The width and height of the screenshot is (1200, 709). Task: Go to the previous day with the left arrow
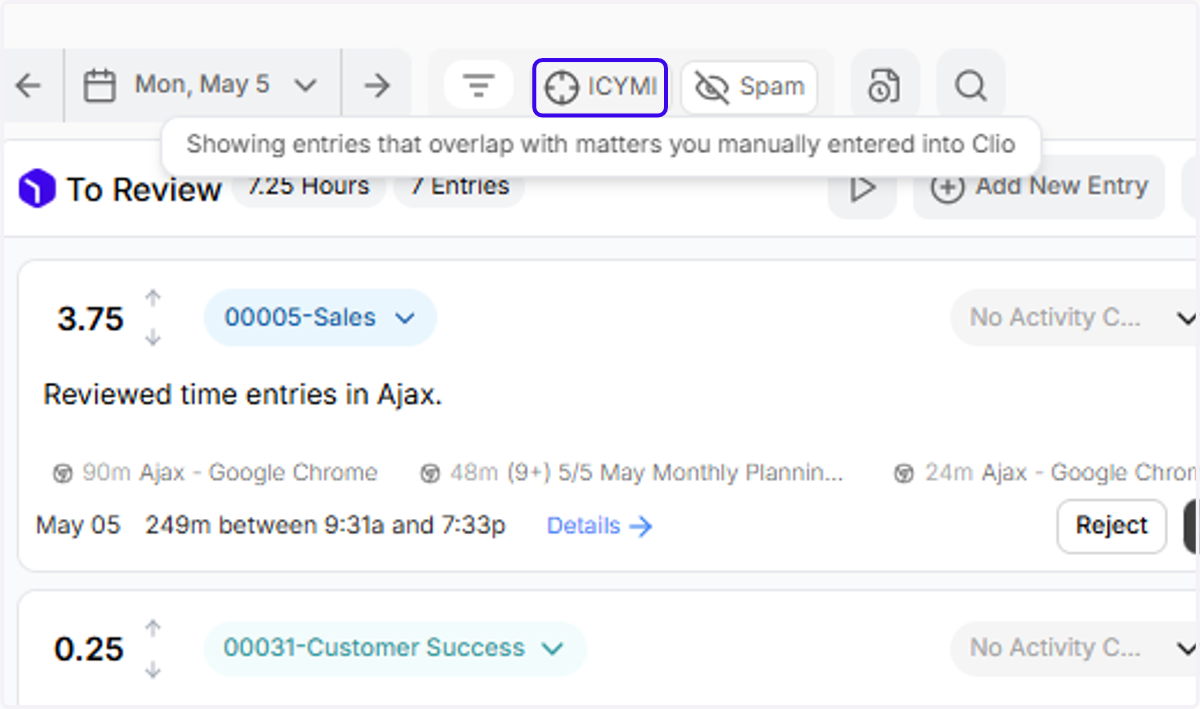(x=29, y=86)
